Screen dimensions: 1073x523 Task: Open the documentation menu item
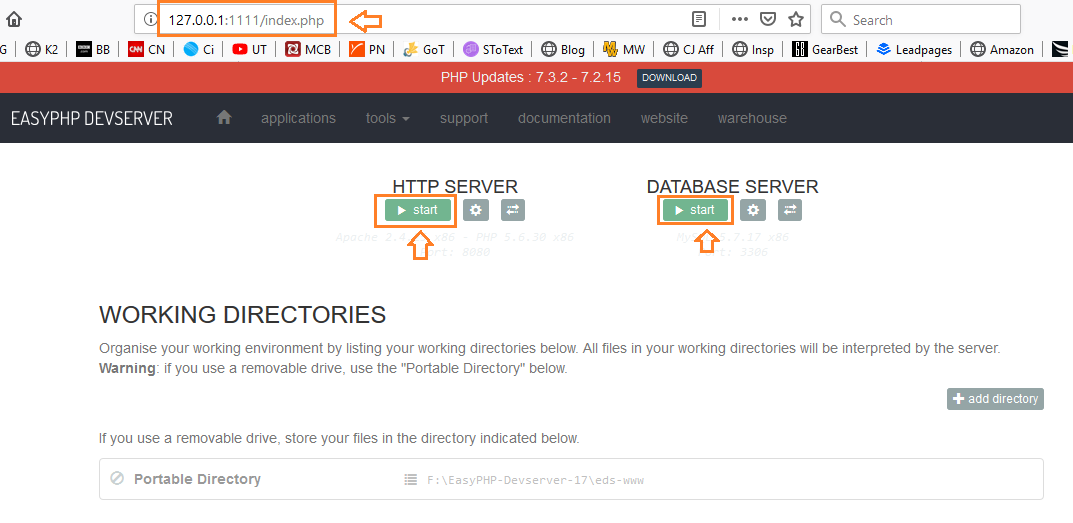tap(564, 118)
